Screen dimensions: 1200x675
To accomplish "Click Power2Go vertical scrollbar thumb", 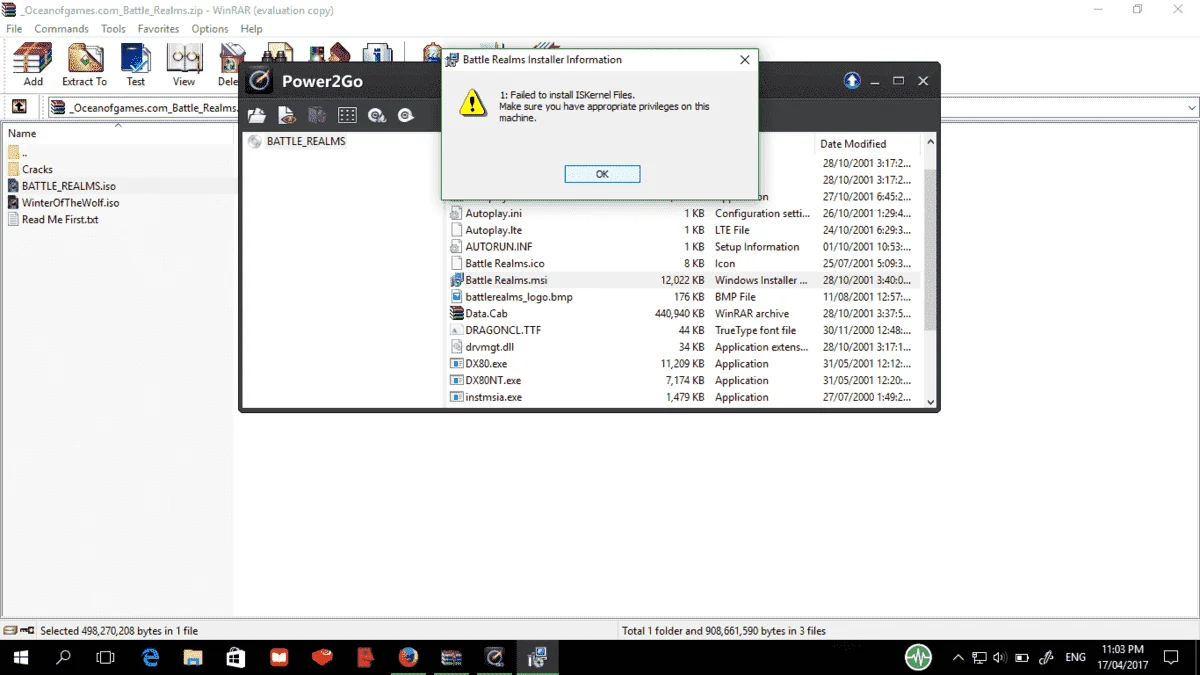I will coord(930,248).
